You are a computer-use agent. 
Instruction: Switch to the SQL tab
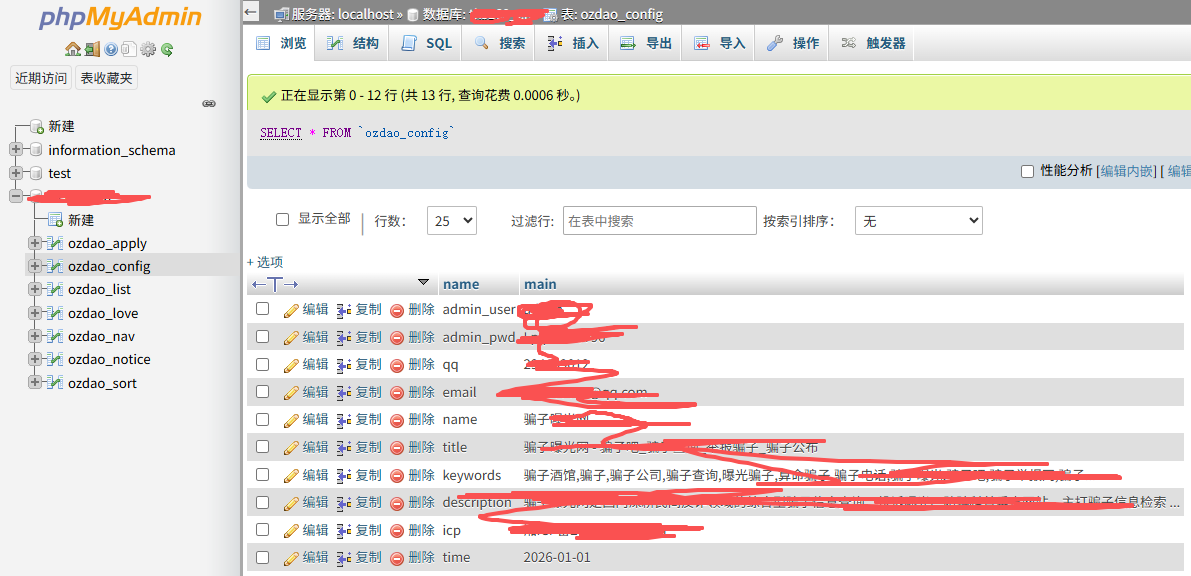pyautogui.click(x=426, y=43)
